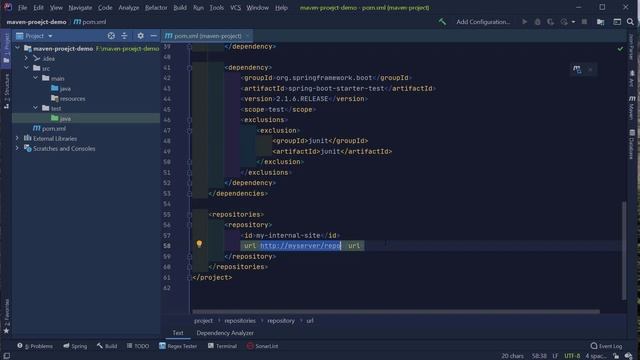The width and height of the screenshot is (640, 360).
Task: Hide the Project tool window
Action: tap(153, 36)
